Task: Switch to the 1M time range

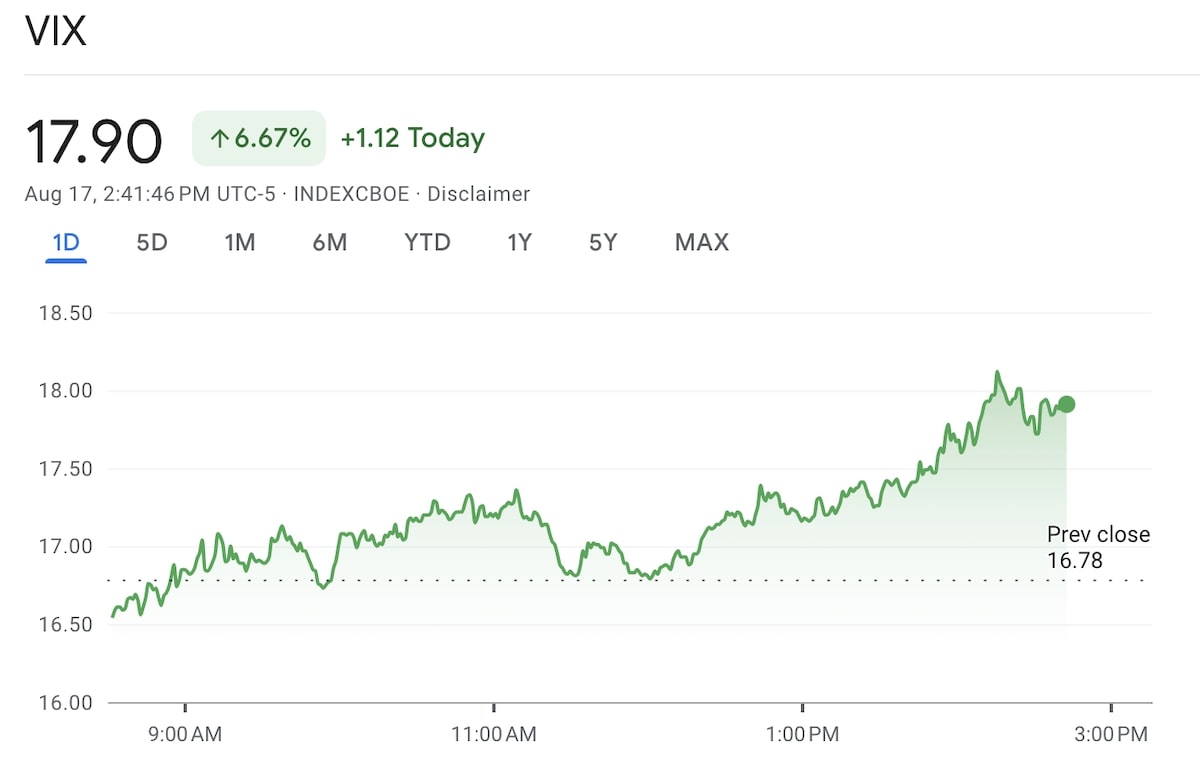Action: click(x=239, y=242)
